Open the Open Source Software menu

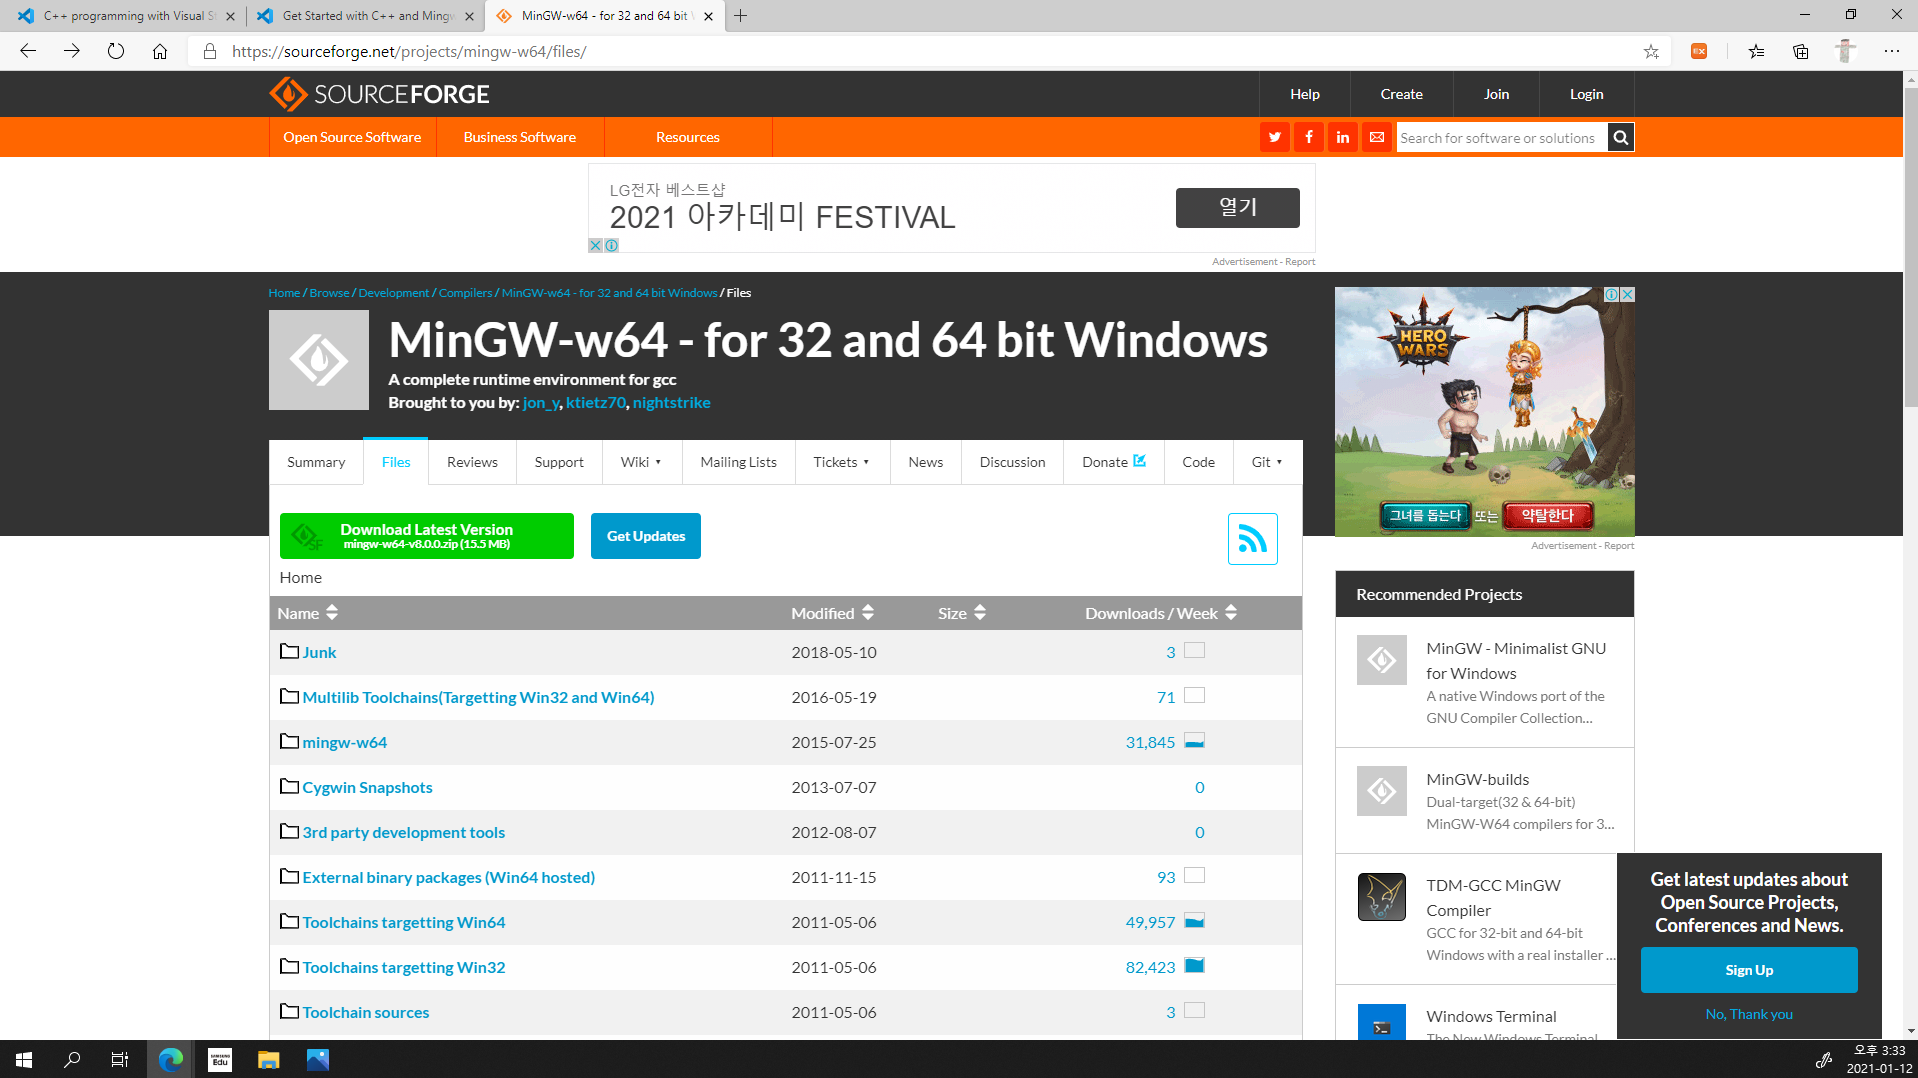(x=352, y=137)
